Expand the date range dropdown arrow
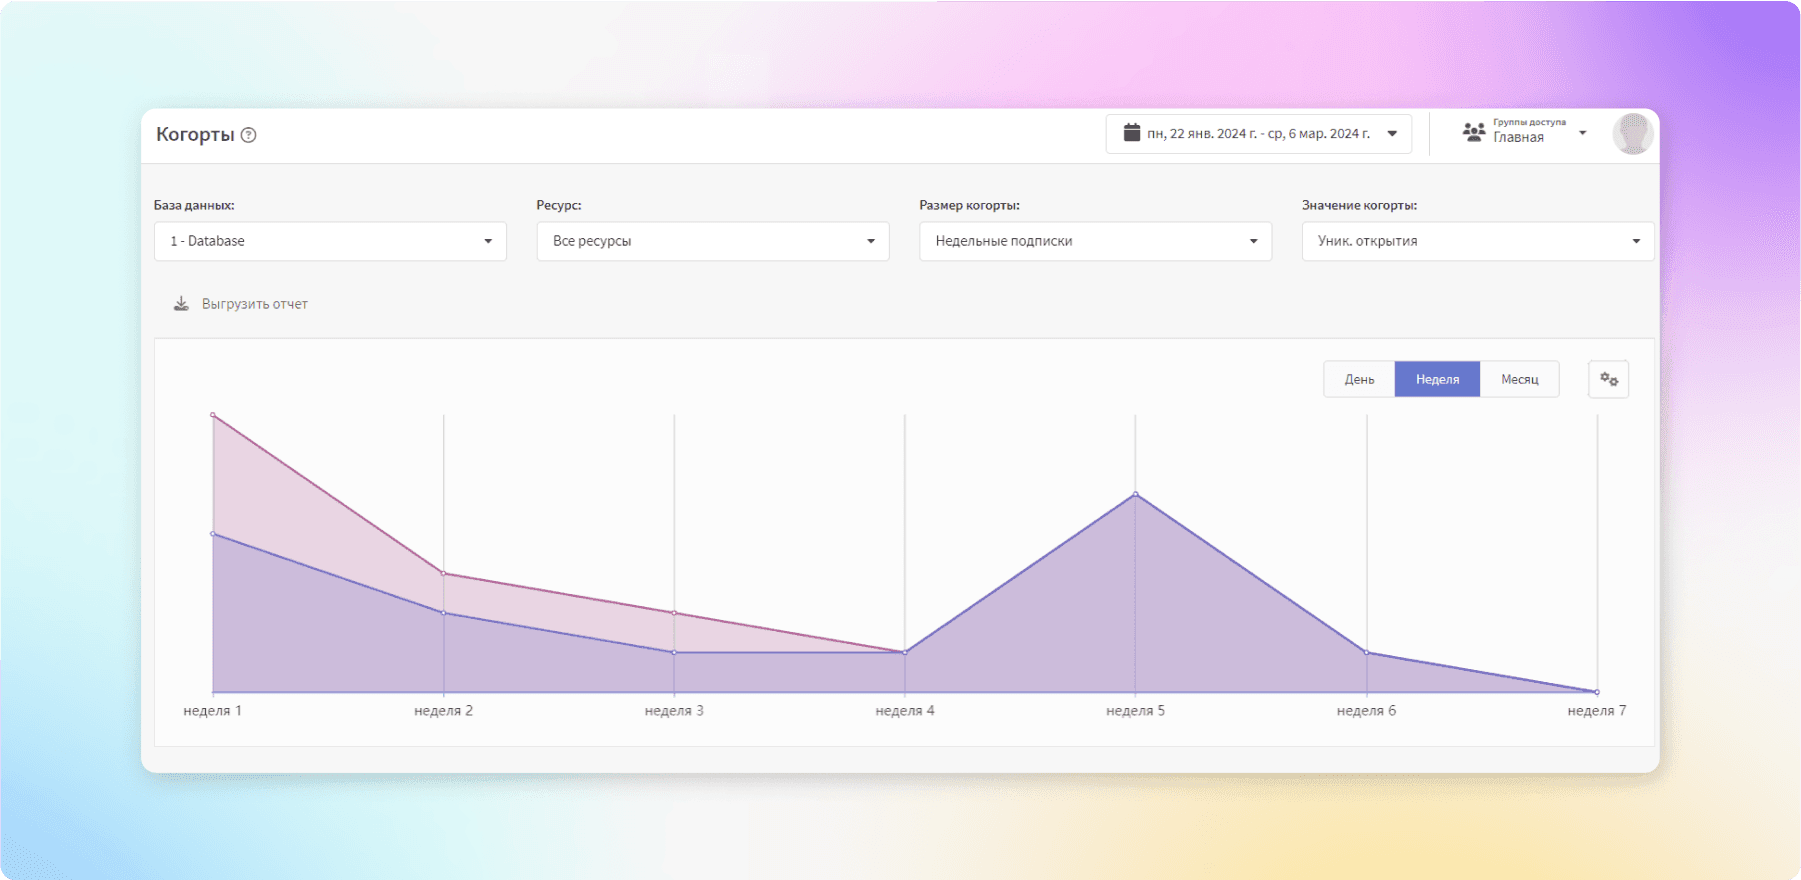This screenshot has width=1801, height=880. 1392,134
